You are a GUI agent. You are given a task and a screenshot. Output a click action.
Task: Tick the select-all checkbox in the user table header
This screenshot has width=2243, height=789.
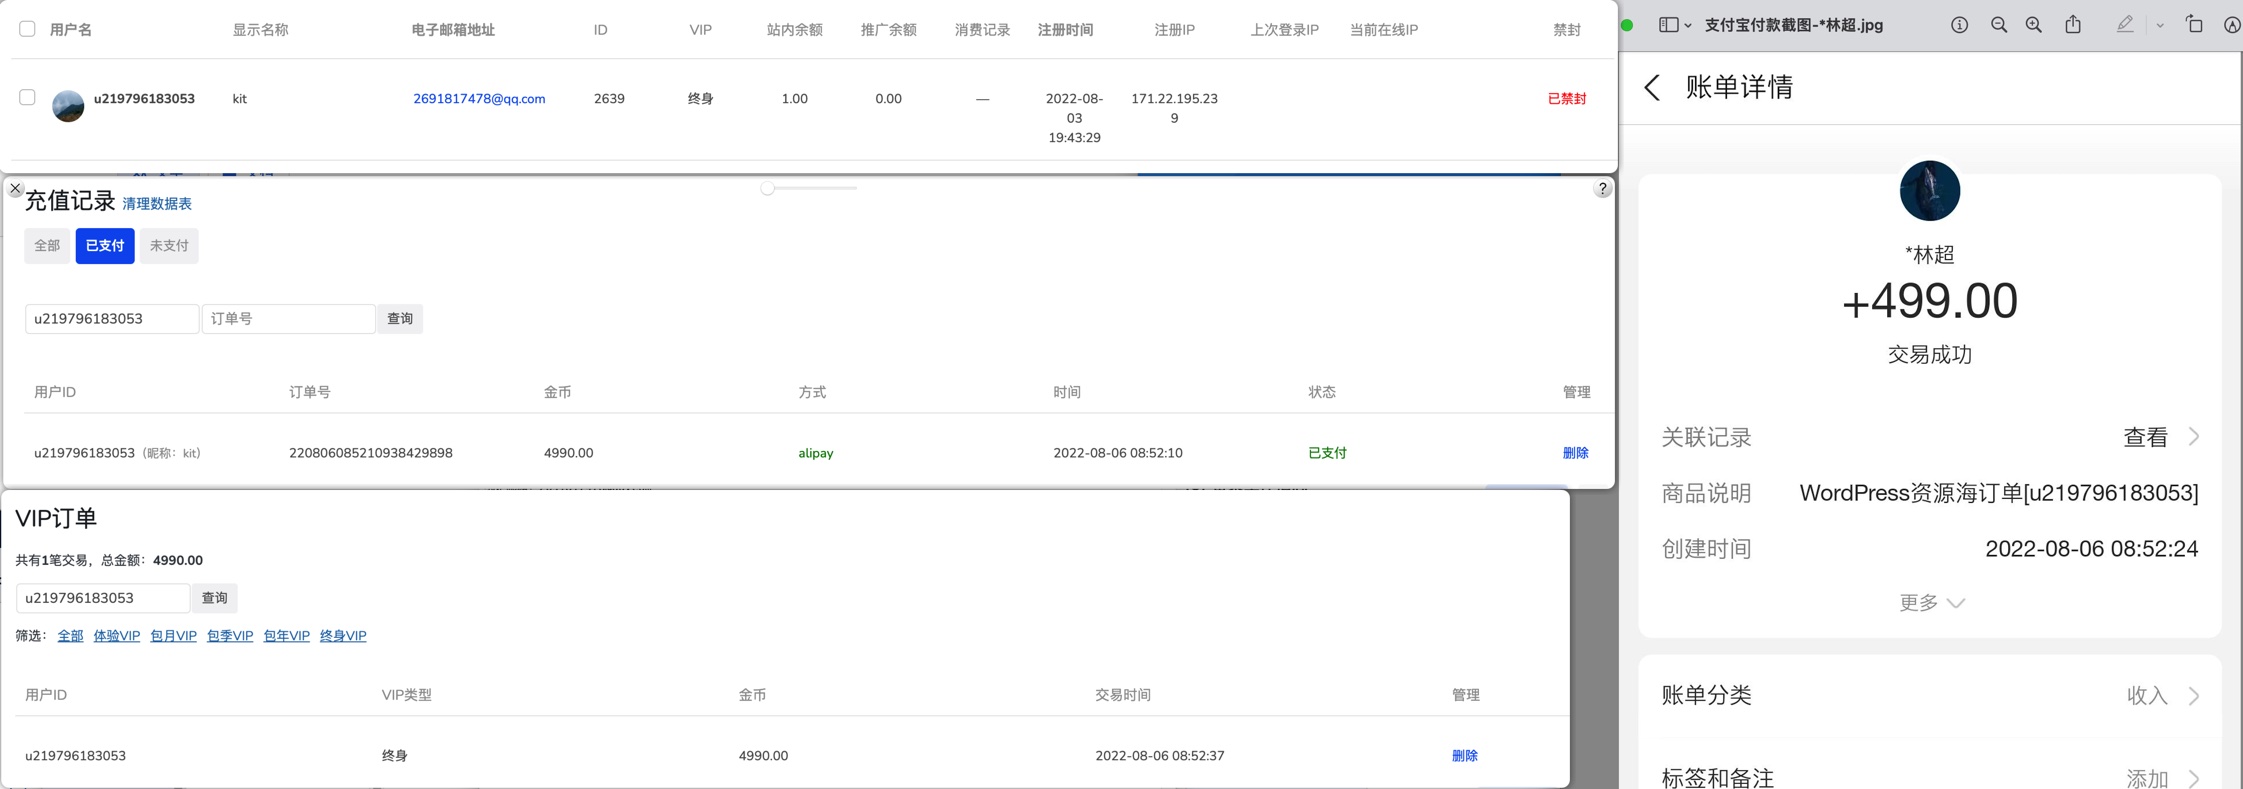[x=27, y=29]
